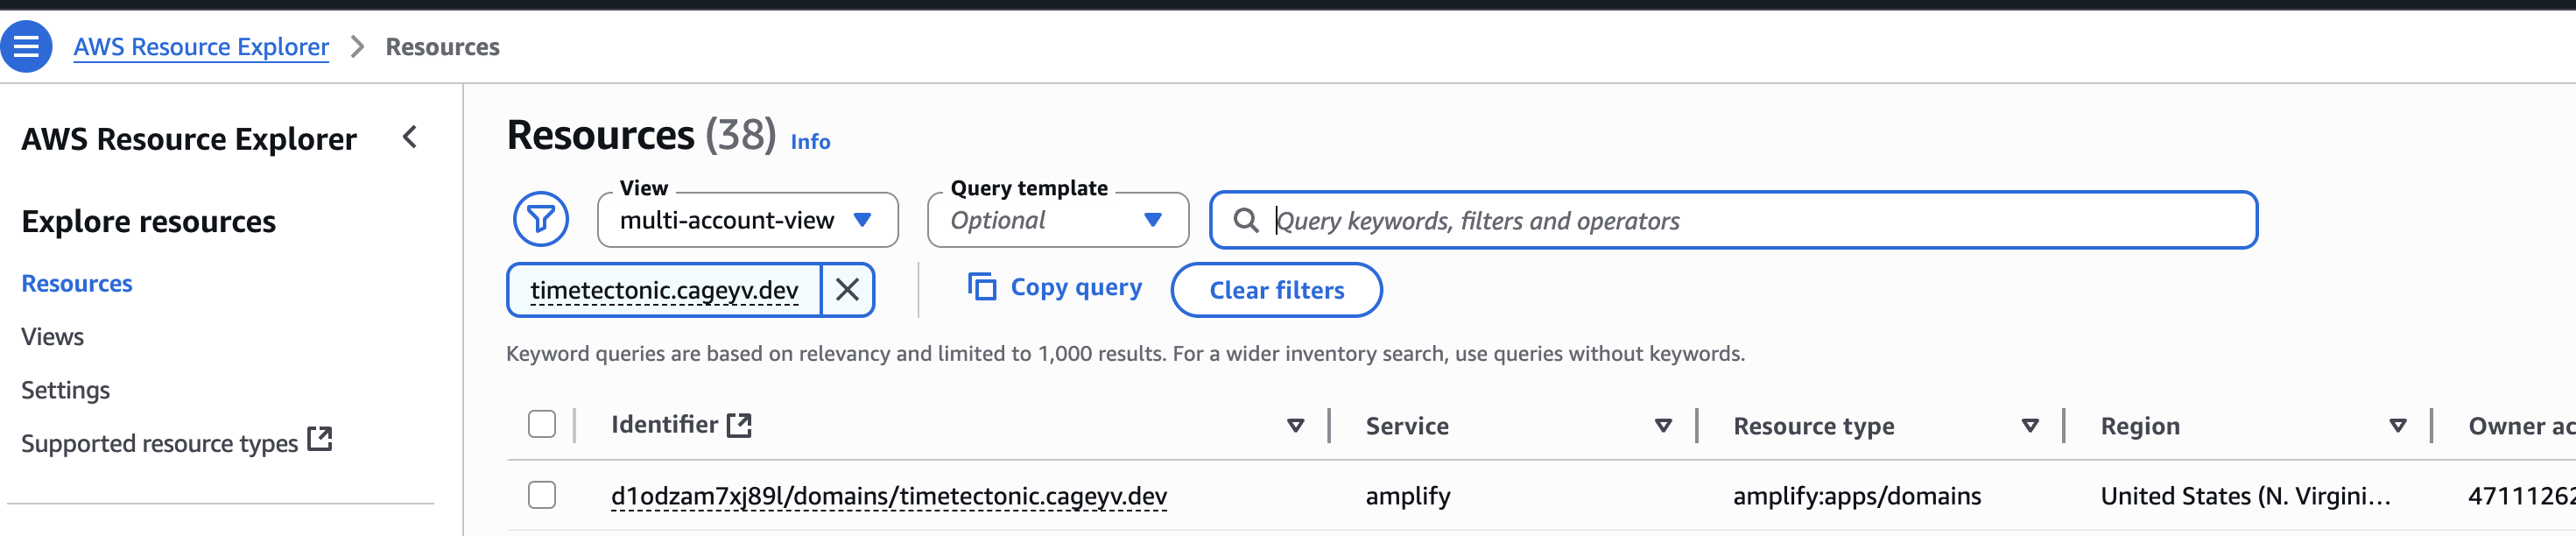The height and width of the screenshot is (536, 2576).
Task: Click the Copy query icon
Action: tap(982, 288)
